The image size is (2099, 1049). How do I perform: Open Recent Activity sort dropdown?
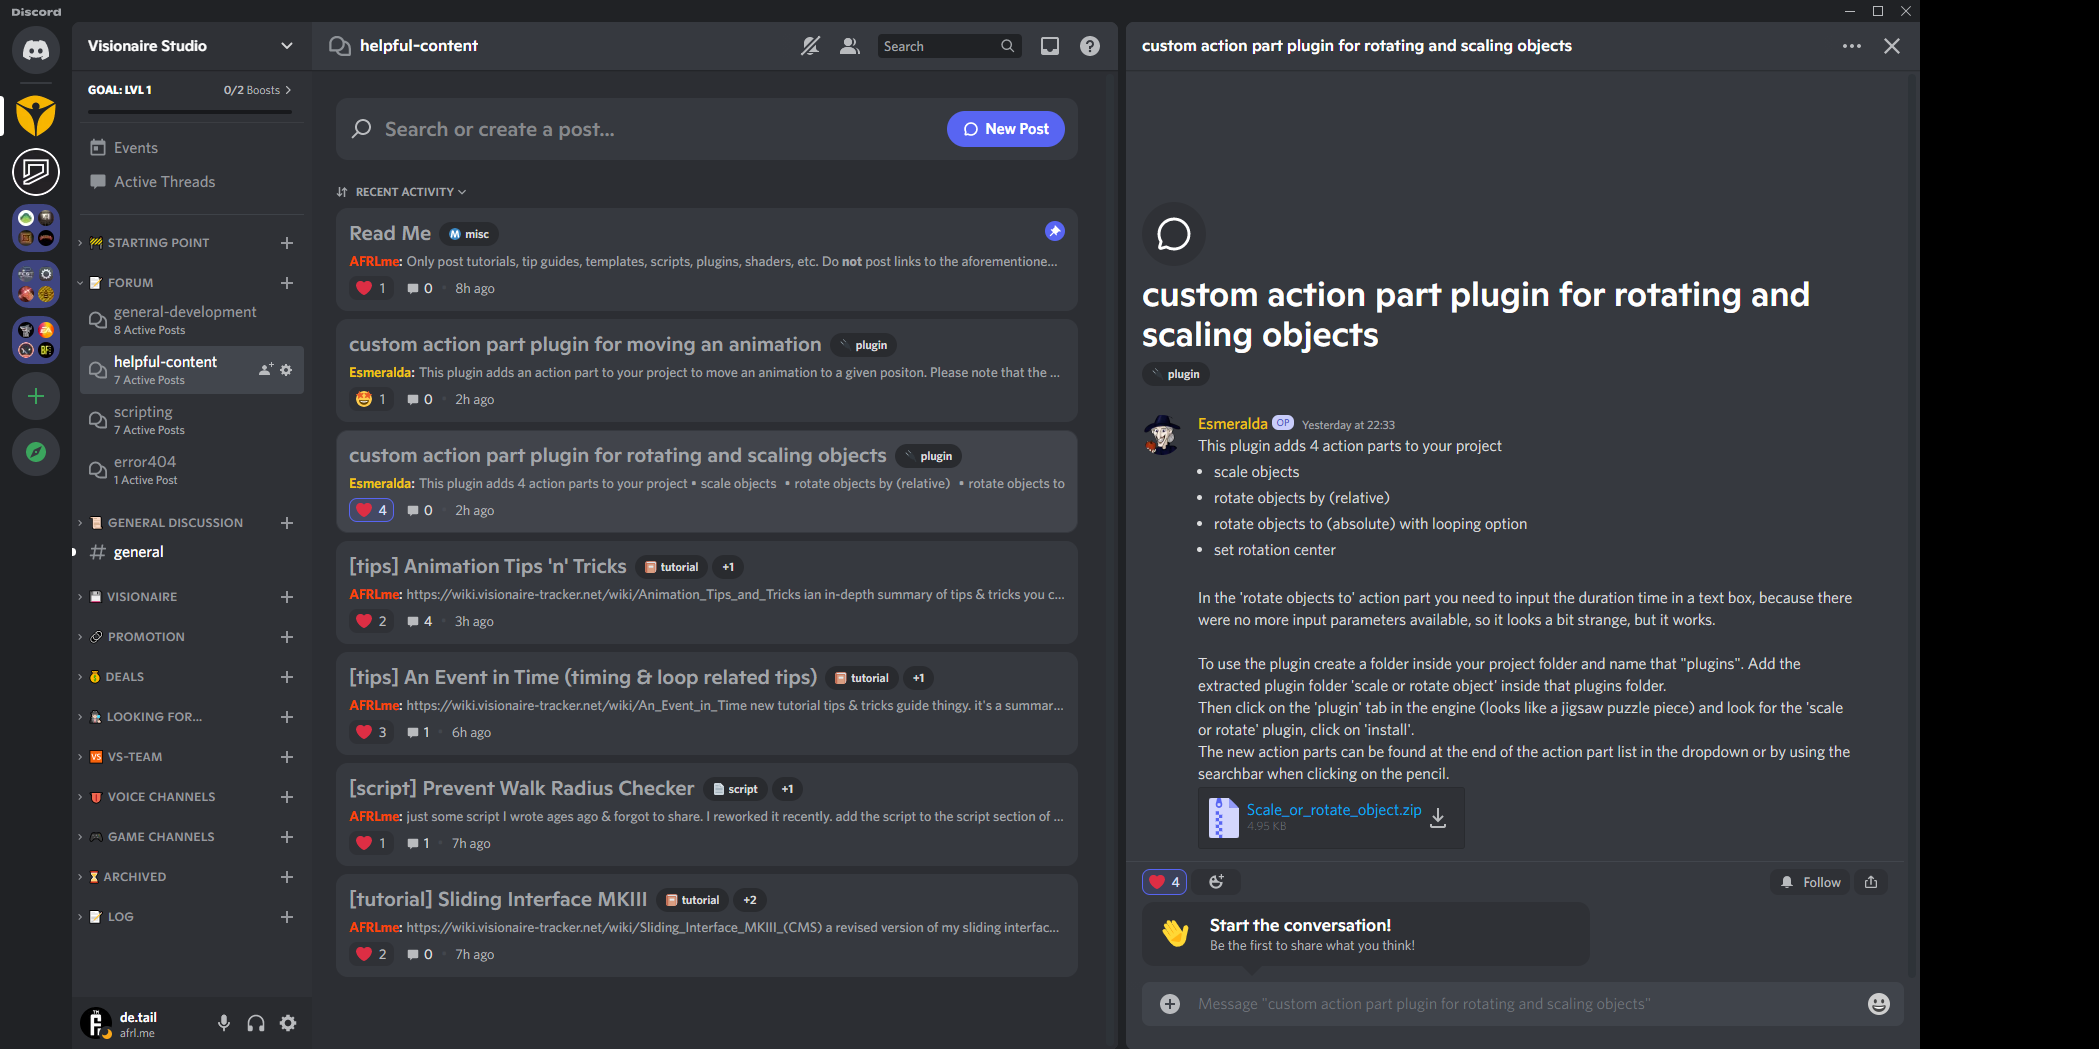click(x=402, y=192)
